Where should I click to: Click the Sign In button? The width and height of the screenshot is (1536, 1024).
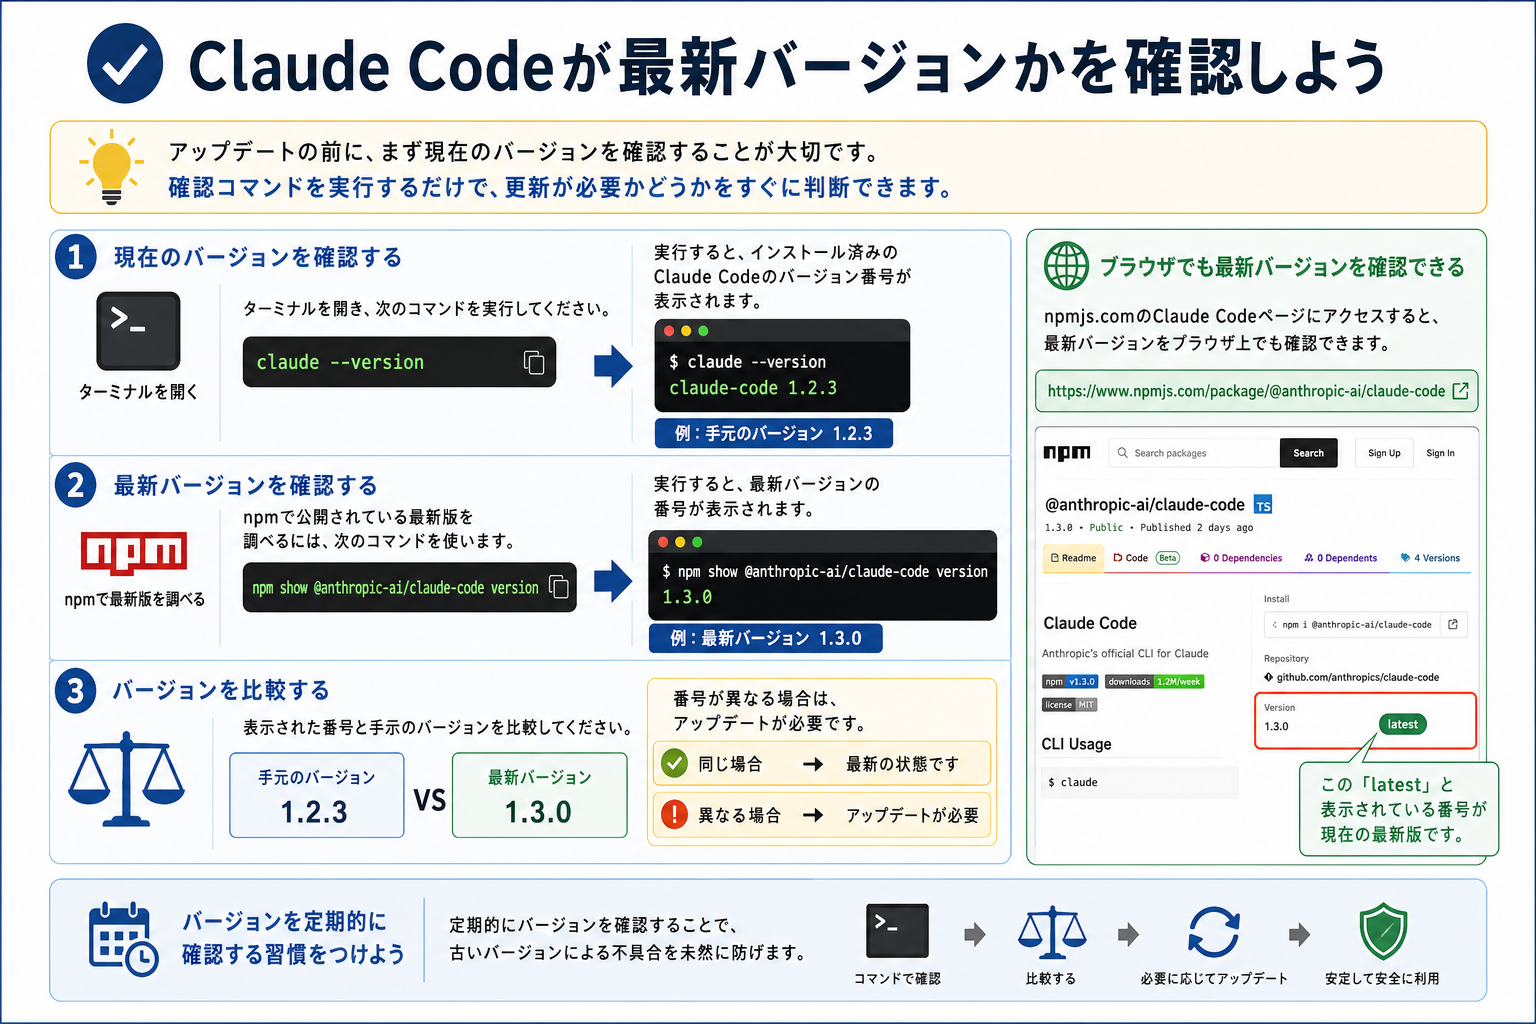coord(1440,453)
